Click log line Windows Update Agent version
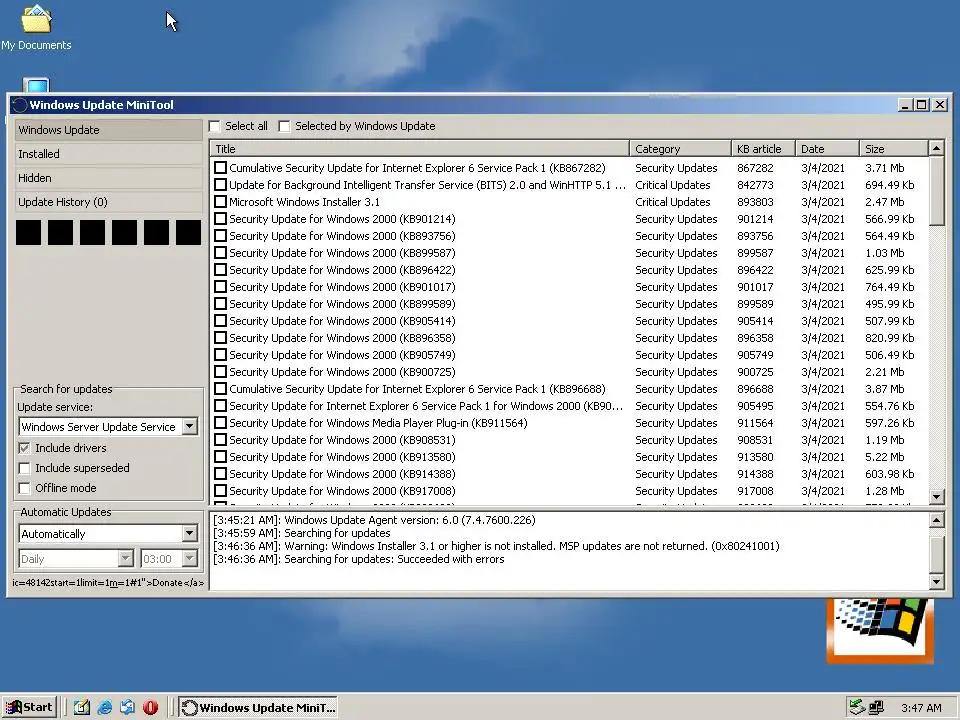Screen dimensions: 960x720 click(x=374, y=520)
